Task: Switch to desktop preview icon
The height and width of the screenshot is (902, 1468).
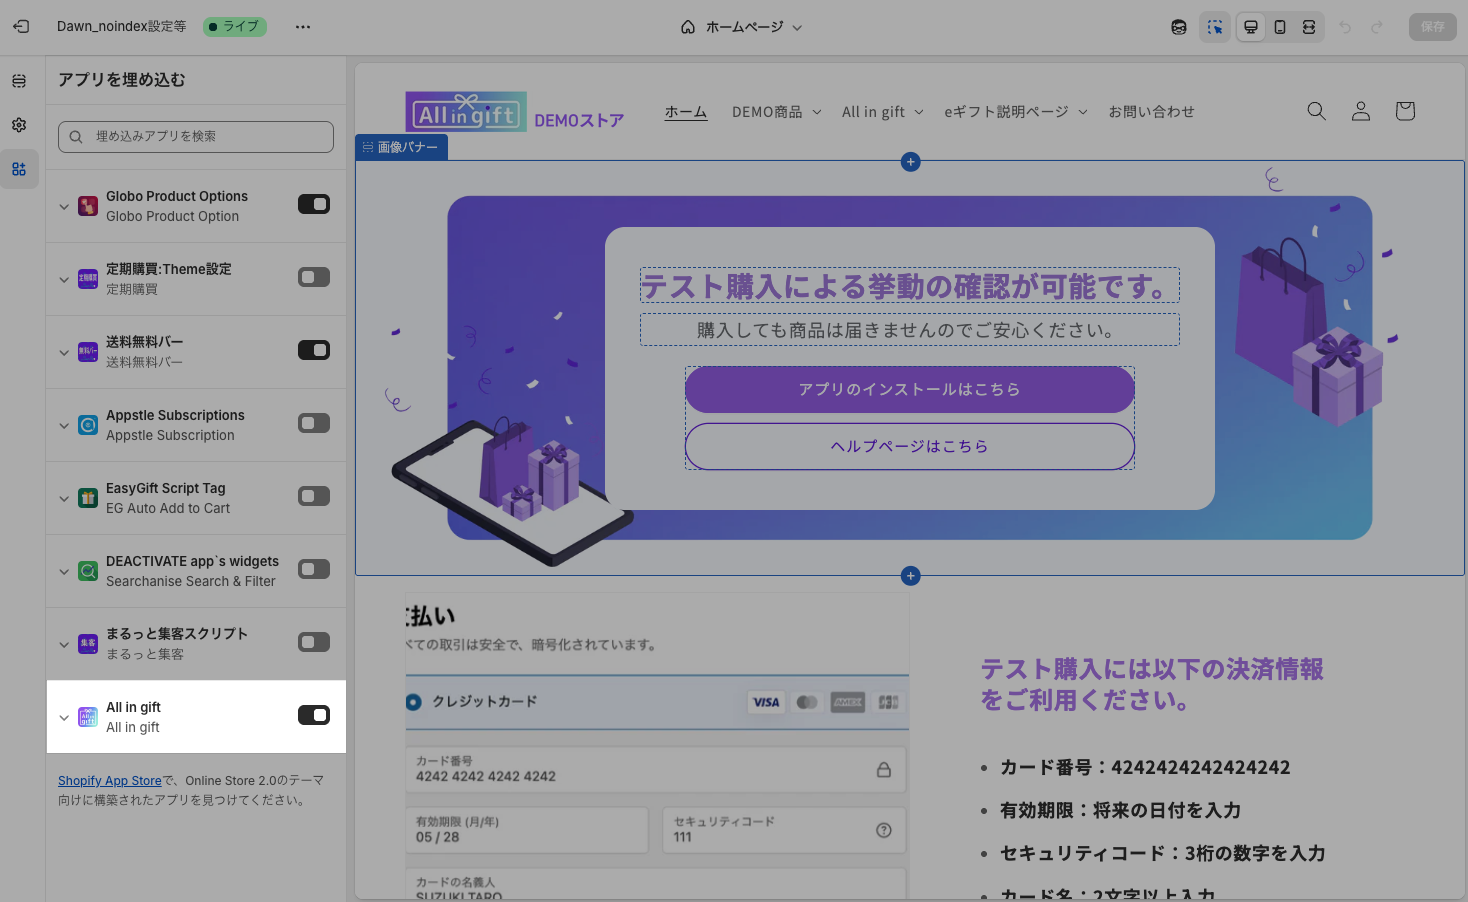Action: (1251, 27)
